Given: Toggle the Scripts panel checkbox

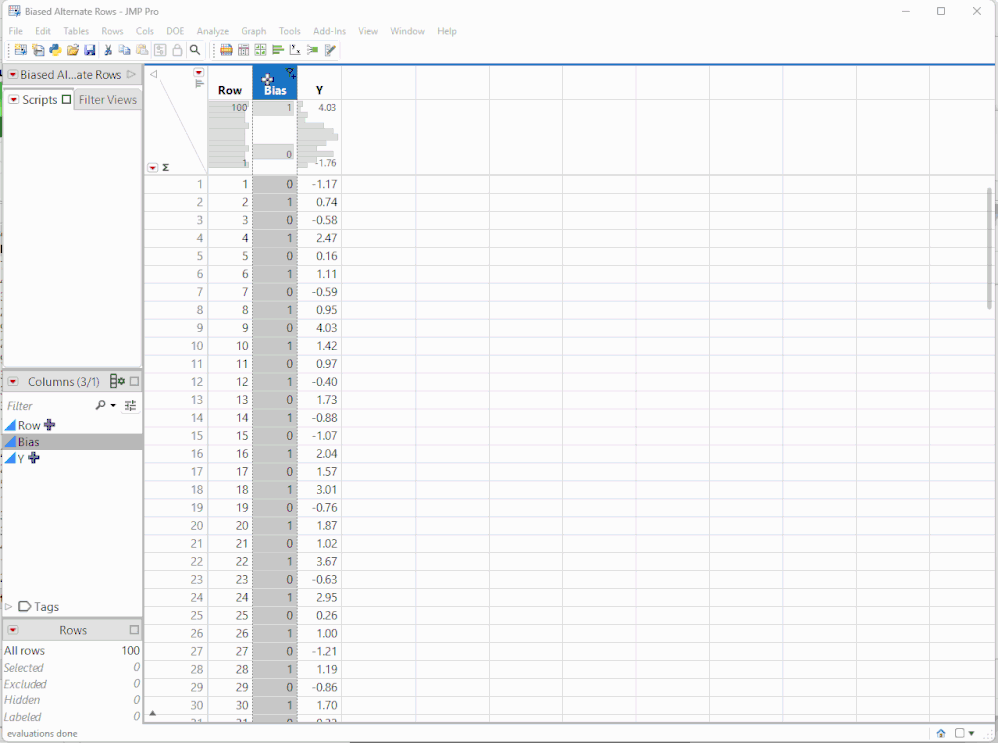Looking at the screenshot, I should (x=66, y=99).
